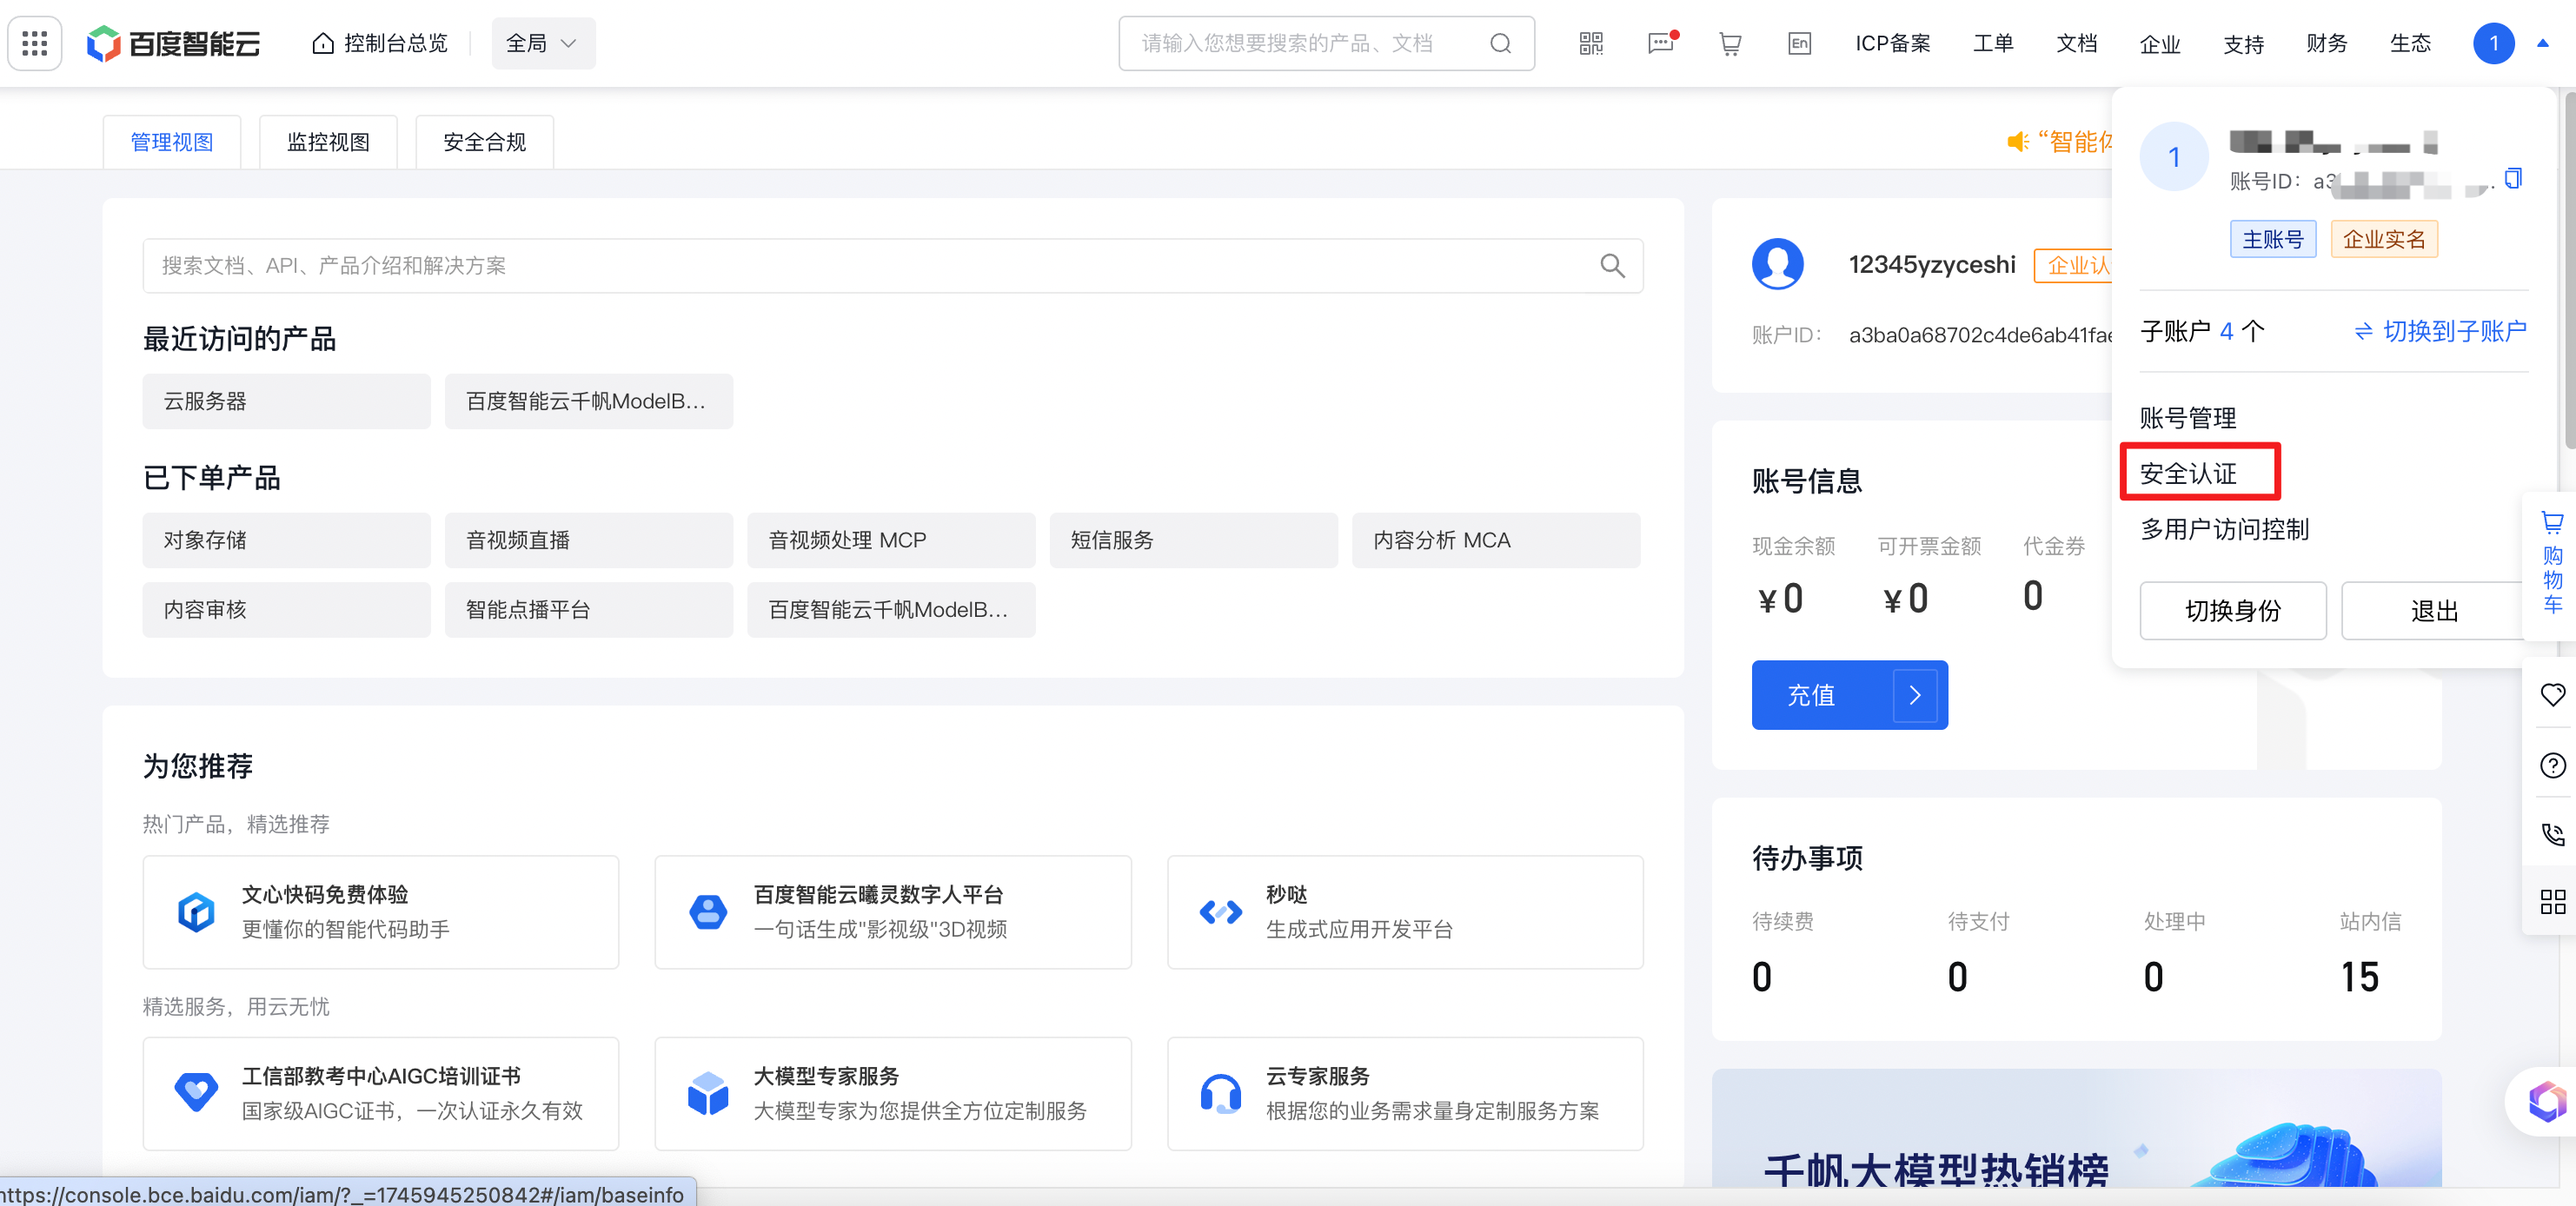Viewport: 2576px width, 1206px height.
Task: Click the 主账号 tag
Action: click(2272, 239)
